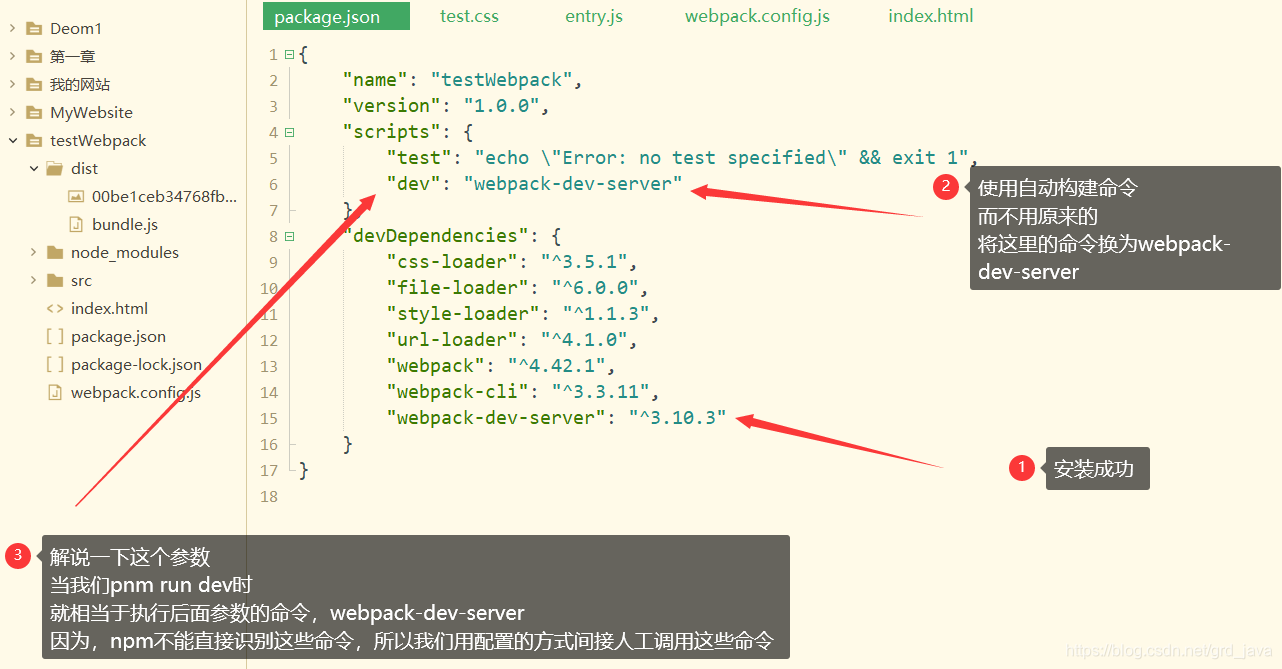Select the src folder row
This screenshot has width=1282, height=669.
click(81, 281)
